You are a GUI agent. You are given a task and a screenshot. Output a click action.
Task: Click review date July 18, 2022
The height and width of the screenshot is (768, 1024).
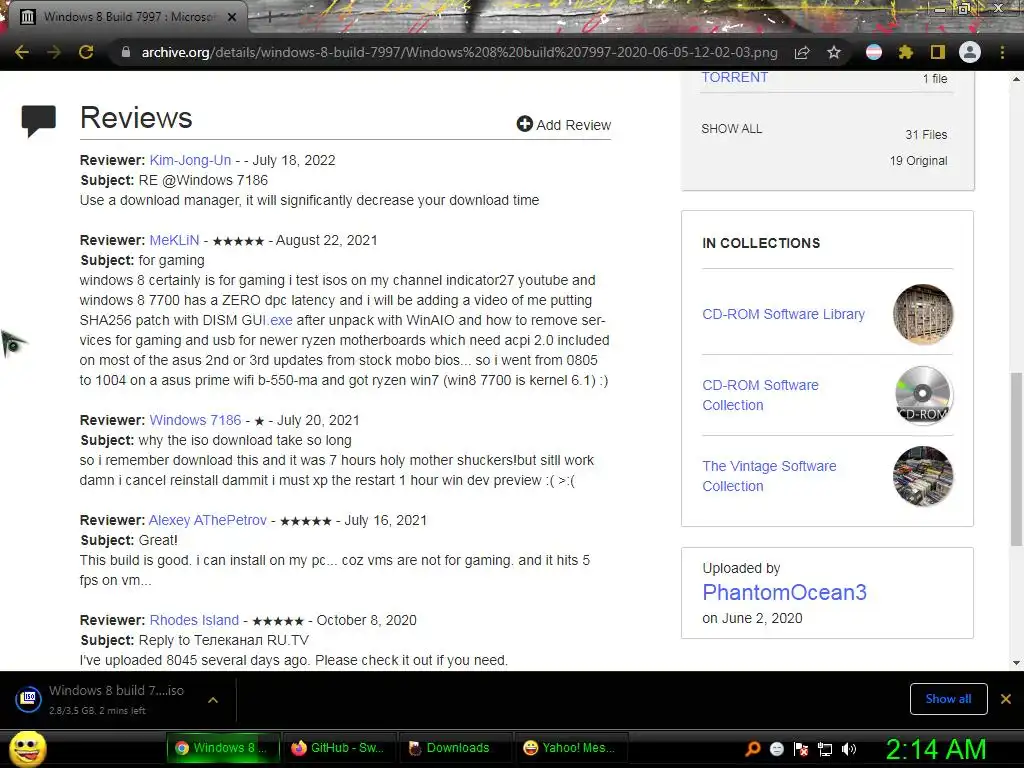pos(294,160)
